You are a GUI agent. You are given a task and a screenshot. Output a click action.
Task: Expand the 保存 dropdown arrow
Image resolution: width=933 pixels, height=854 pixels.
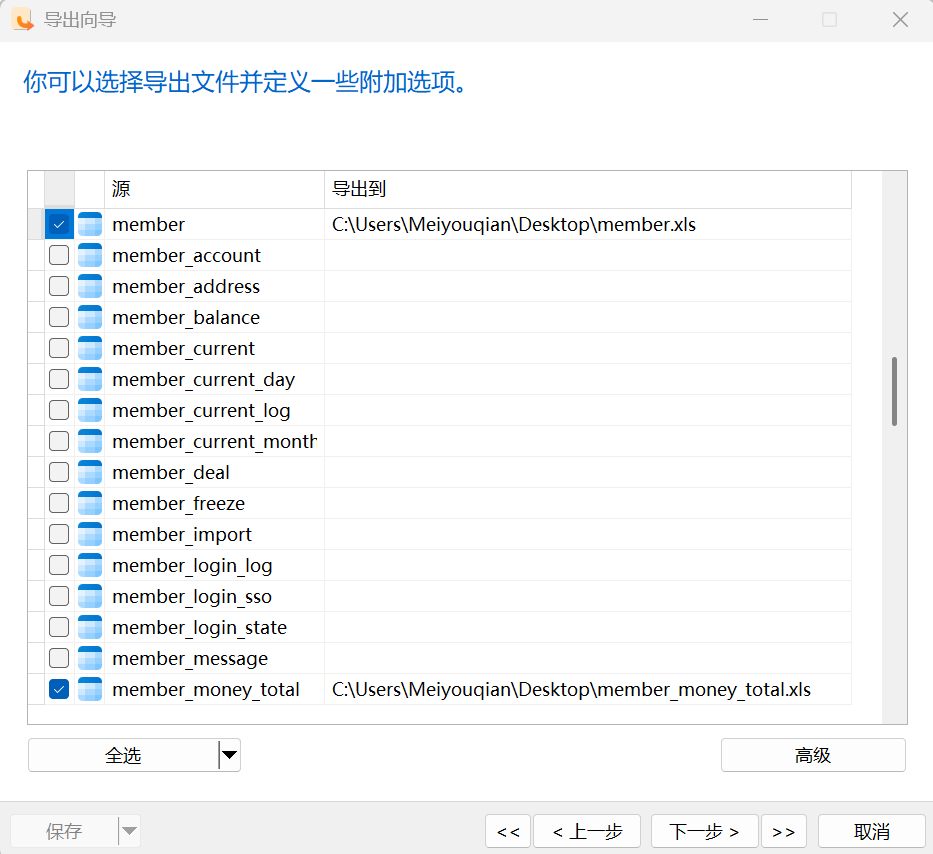tap(129, 831)
